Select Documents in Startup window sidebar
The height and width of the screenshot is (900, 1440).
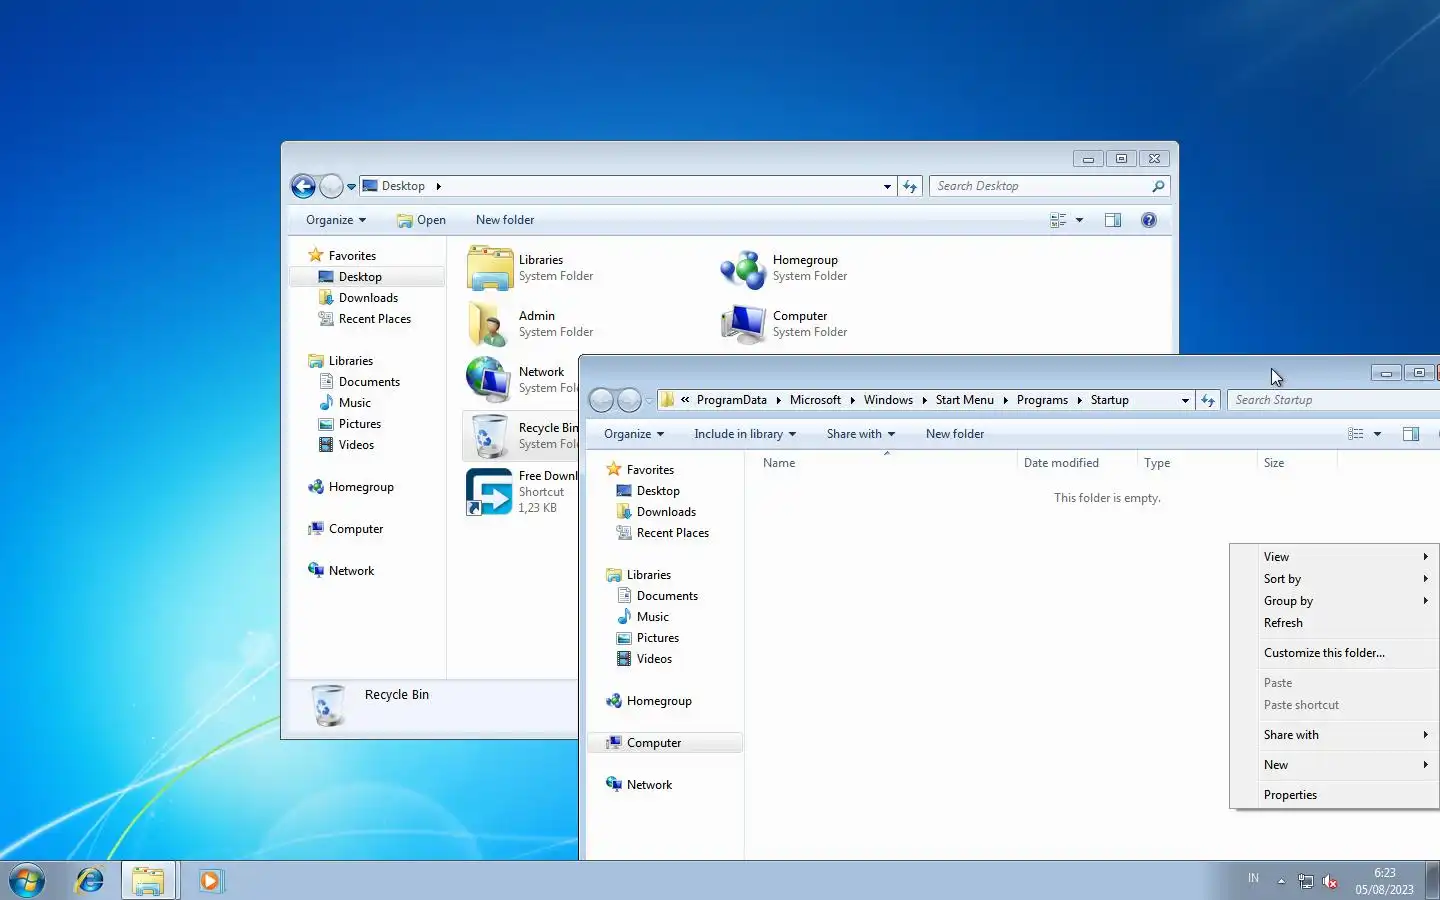(667, 596)
